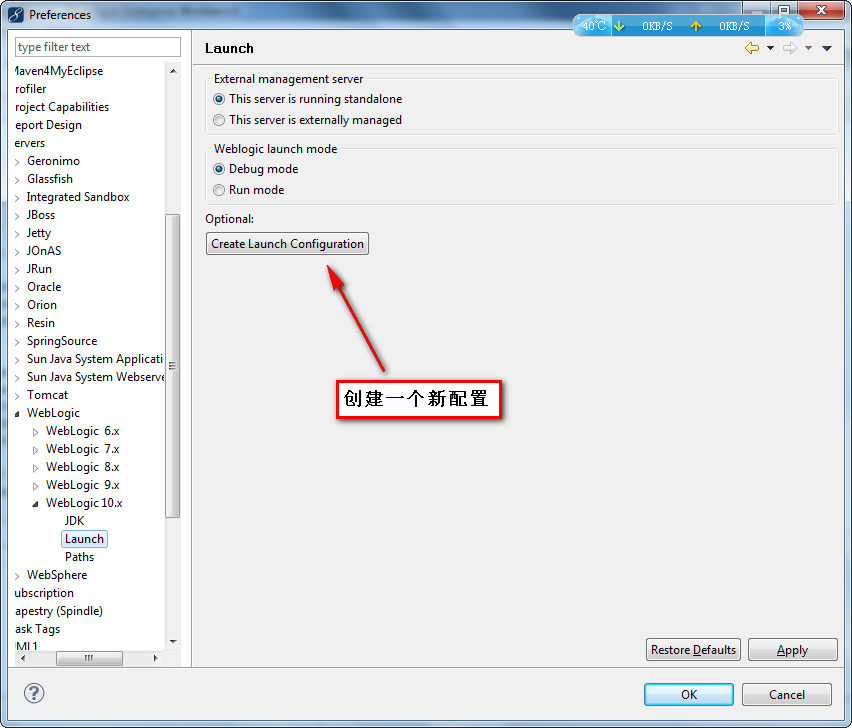The width and height of the screenshot is (852, 728).
Task: Expand the JBoss server node
Action: [17, 216]
